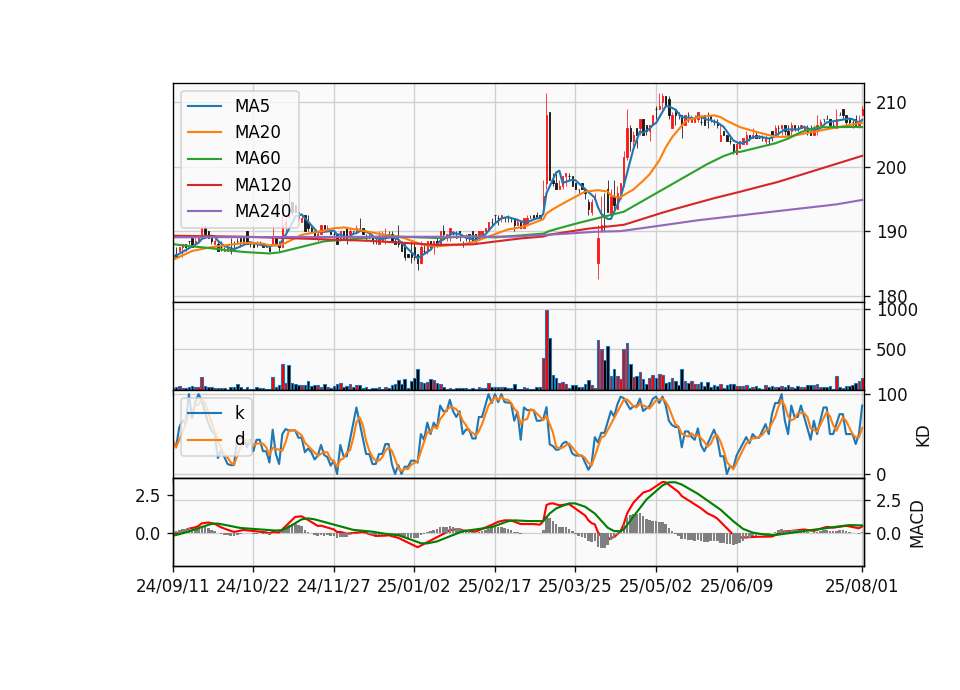Click the KD axis title
Image resolution: width=960 pixels, height=690 pixels.
[923, 437]
